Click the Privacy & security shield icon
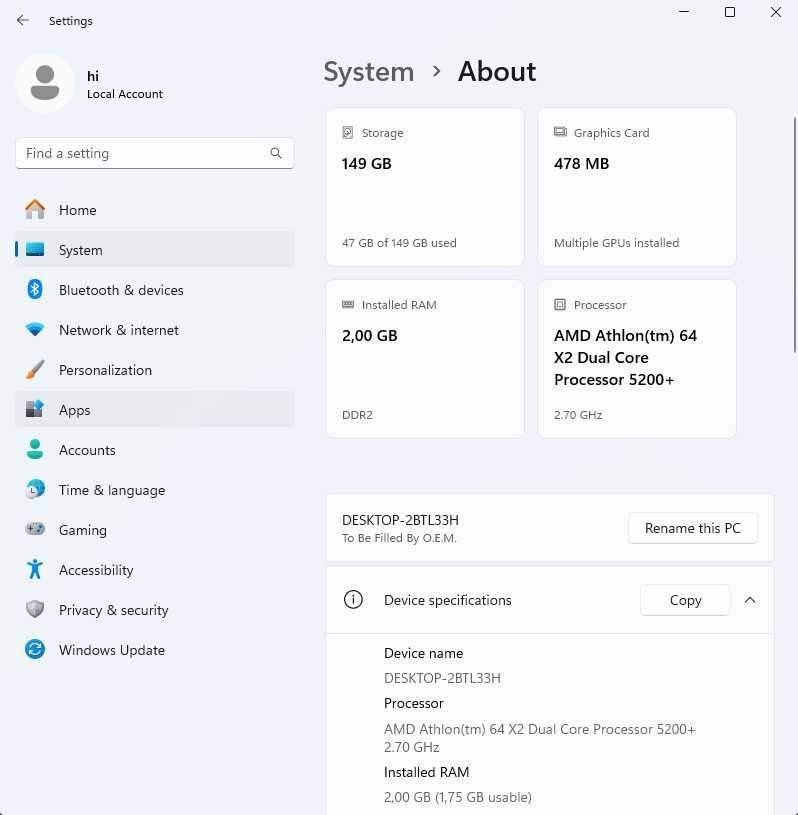The image size is (798, 815). tap(35, 609)
